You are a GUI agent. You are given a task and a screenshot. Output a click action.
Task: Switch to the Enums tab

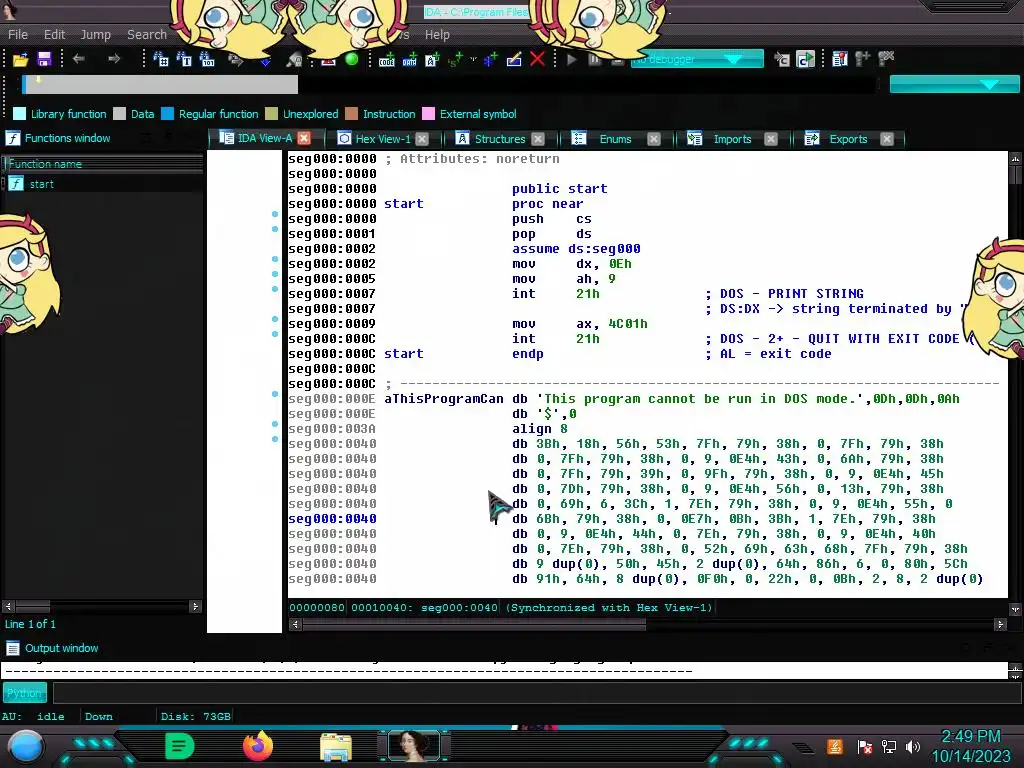click(615, 139)
